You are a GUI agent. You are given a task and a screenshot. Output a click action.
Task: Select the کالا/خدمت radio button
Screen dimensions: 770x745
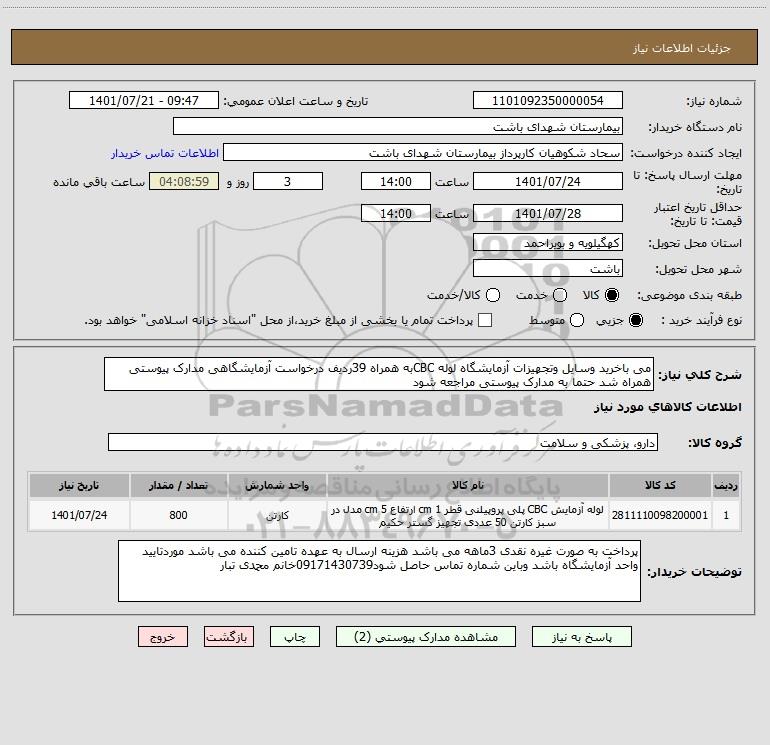493,295
